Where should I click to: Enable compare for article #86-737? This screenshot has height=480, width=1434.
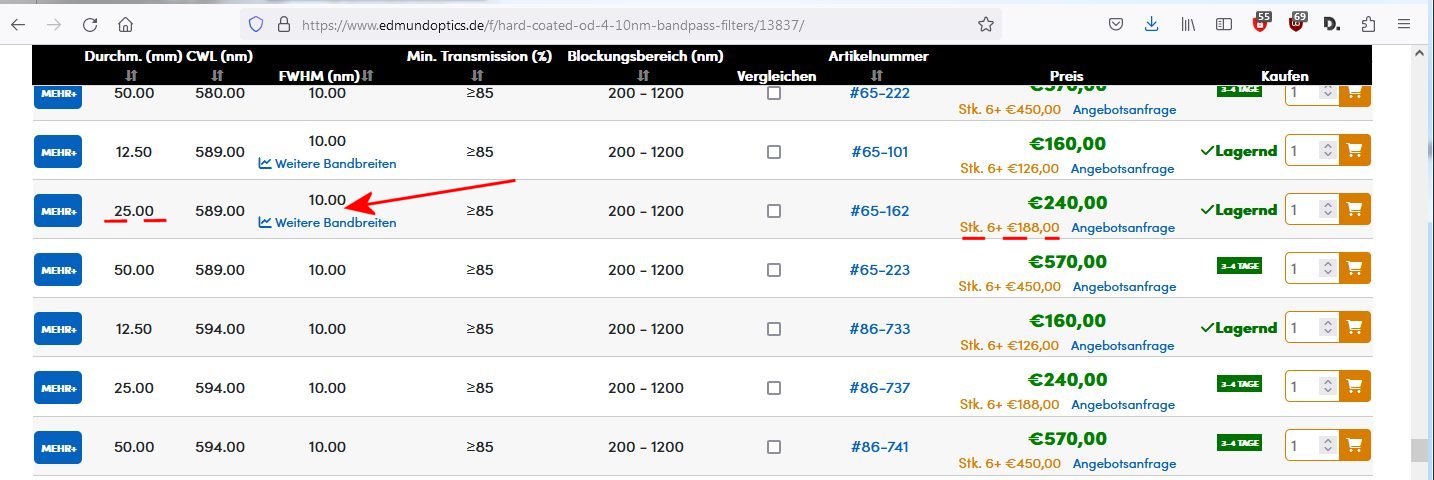pyautogui.click(x=774, y=387)
